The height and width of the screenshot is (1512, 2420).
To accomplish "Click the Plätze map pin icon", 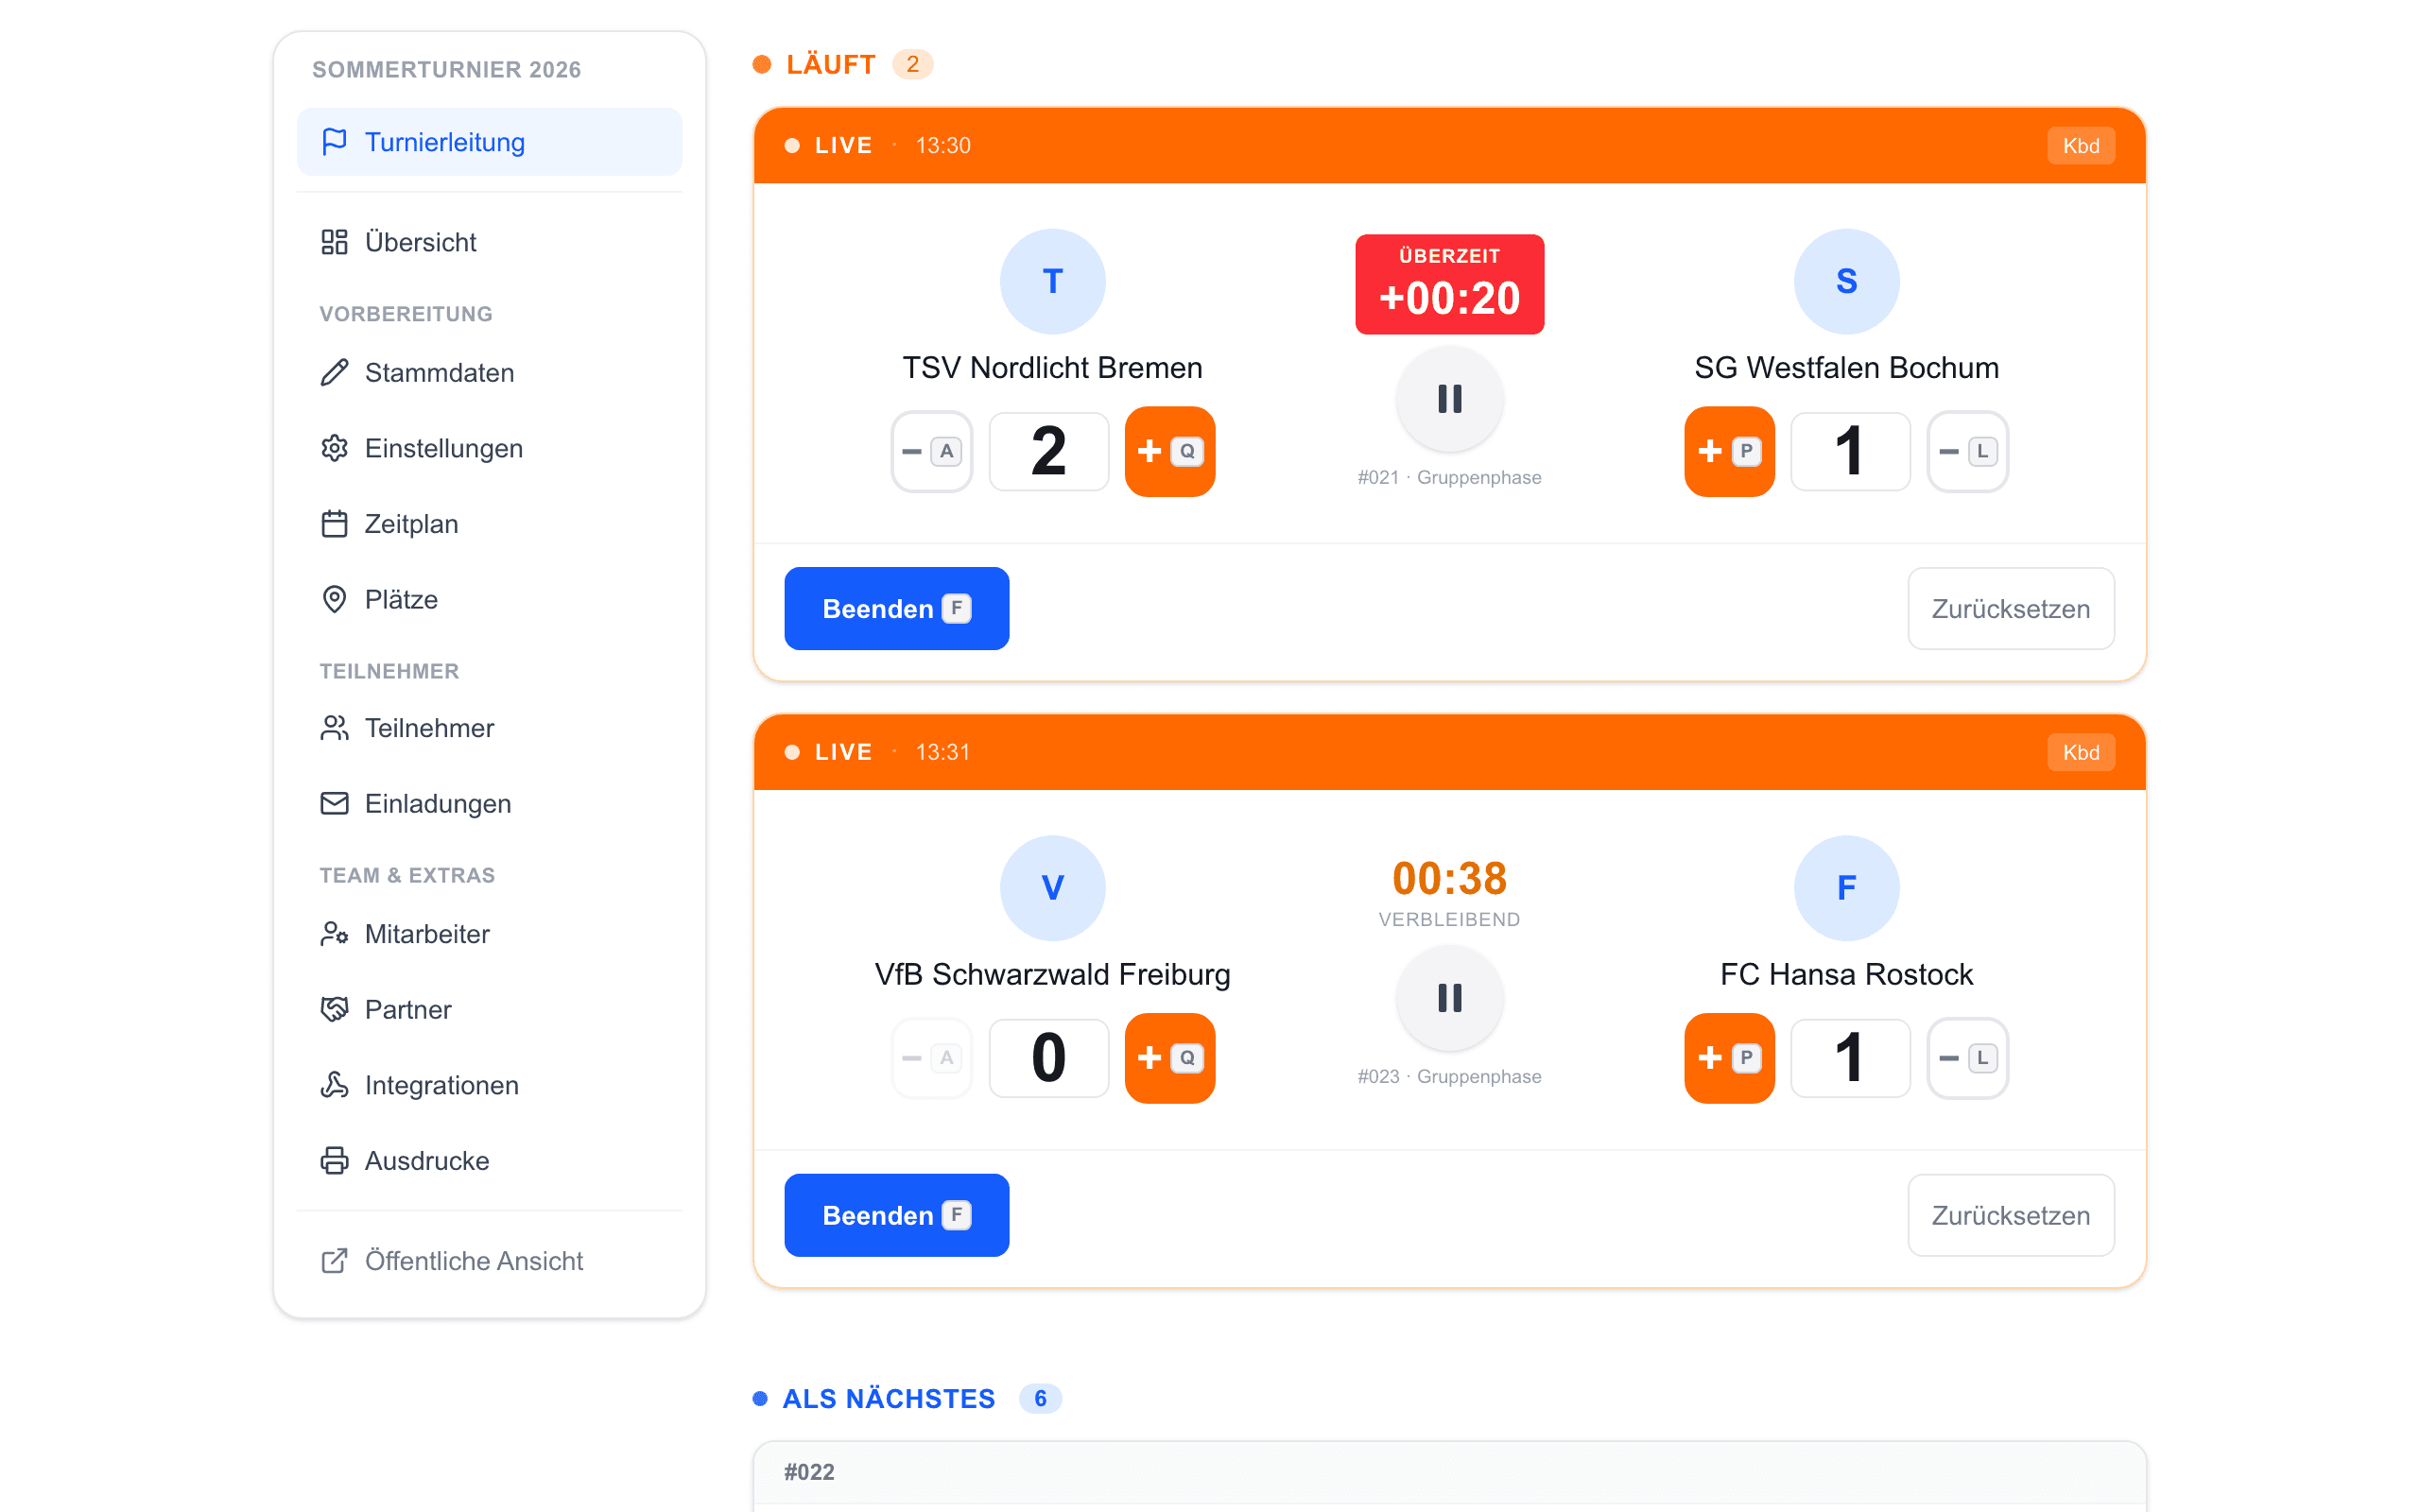I will (334, 599).
